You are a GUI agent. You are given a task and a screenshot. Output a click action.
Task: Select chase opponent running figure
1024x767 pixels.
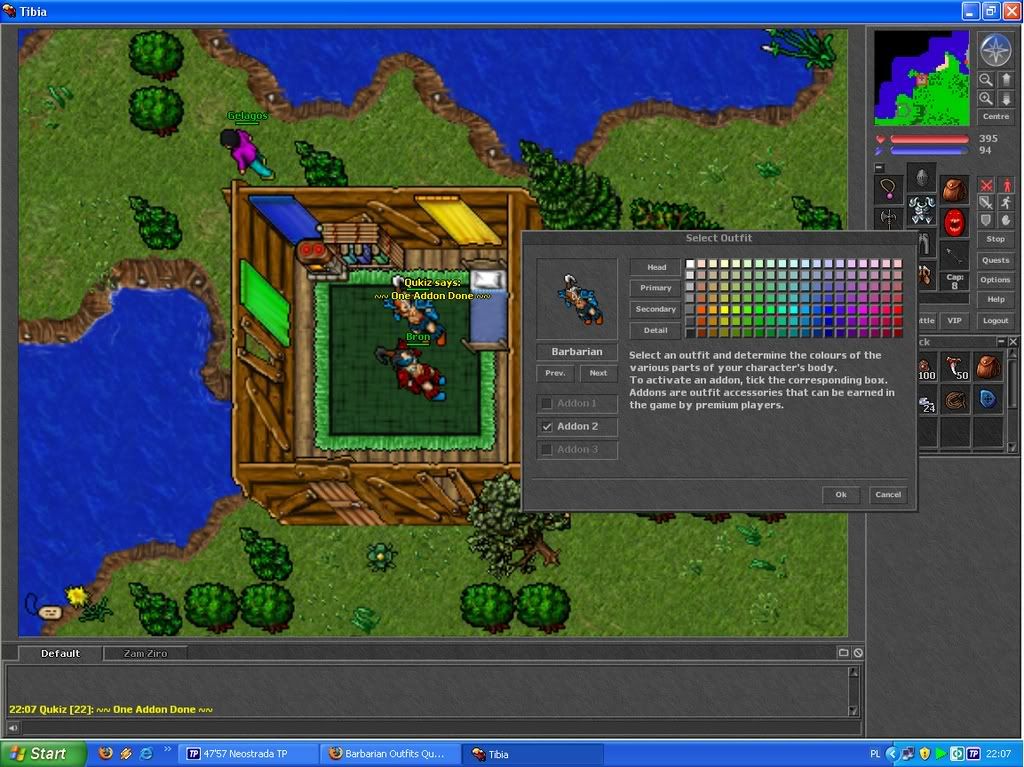pos(1006,203)
